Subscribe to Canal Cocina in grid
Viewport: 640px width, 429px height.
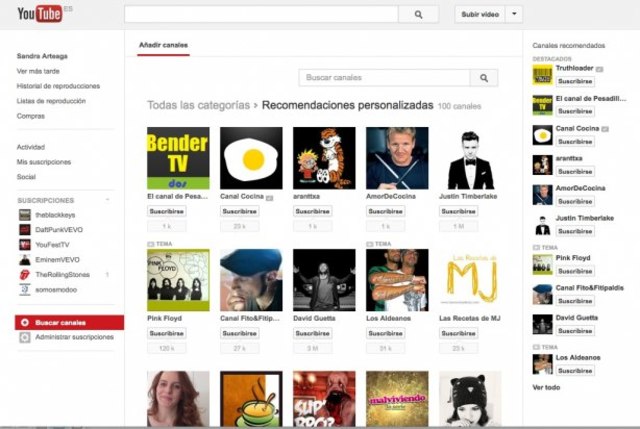coord(240,211)
